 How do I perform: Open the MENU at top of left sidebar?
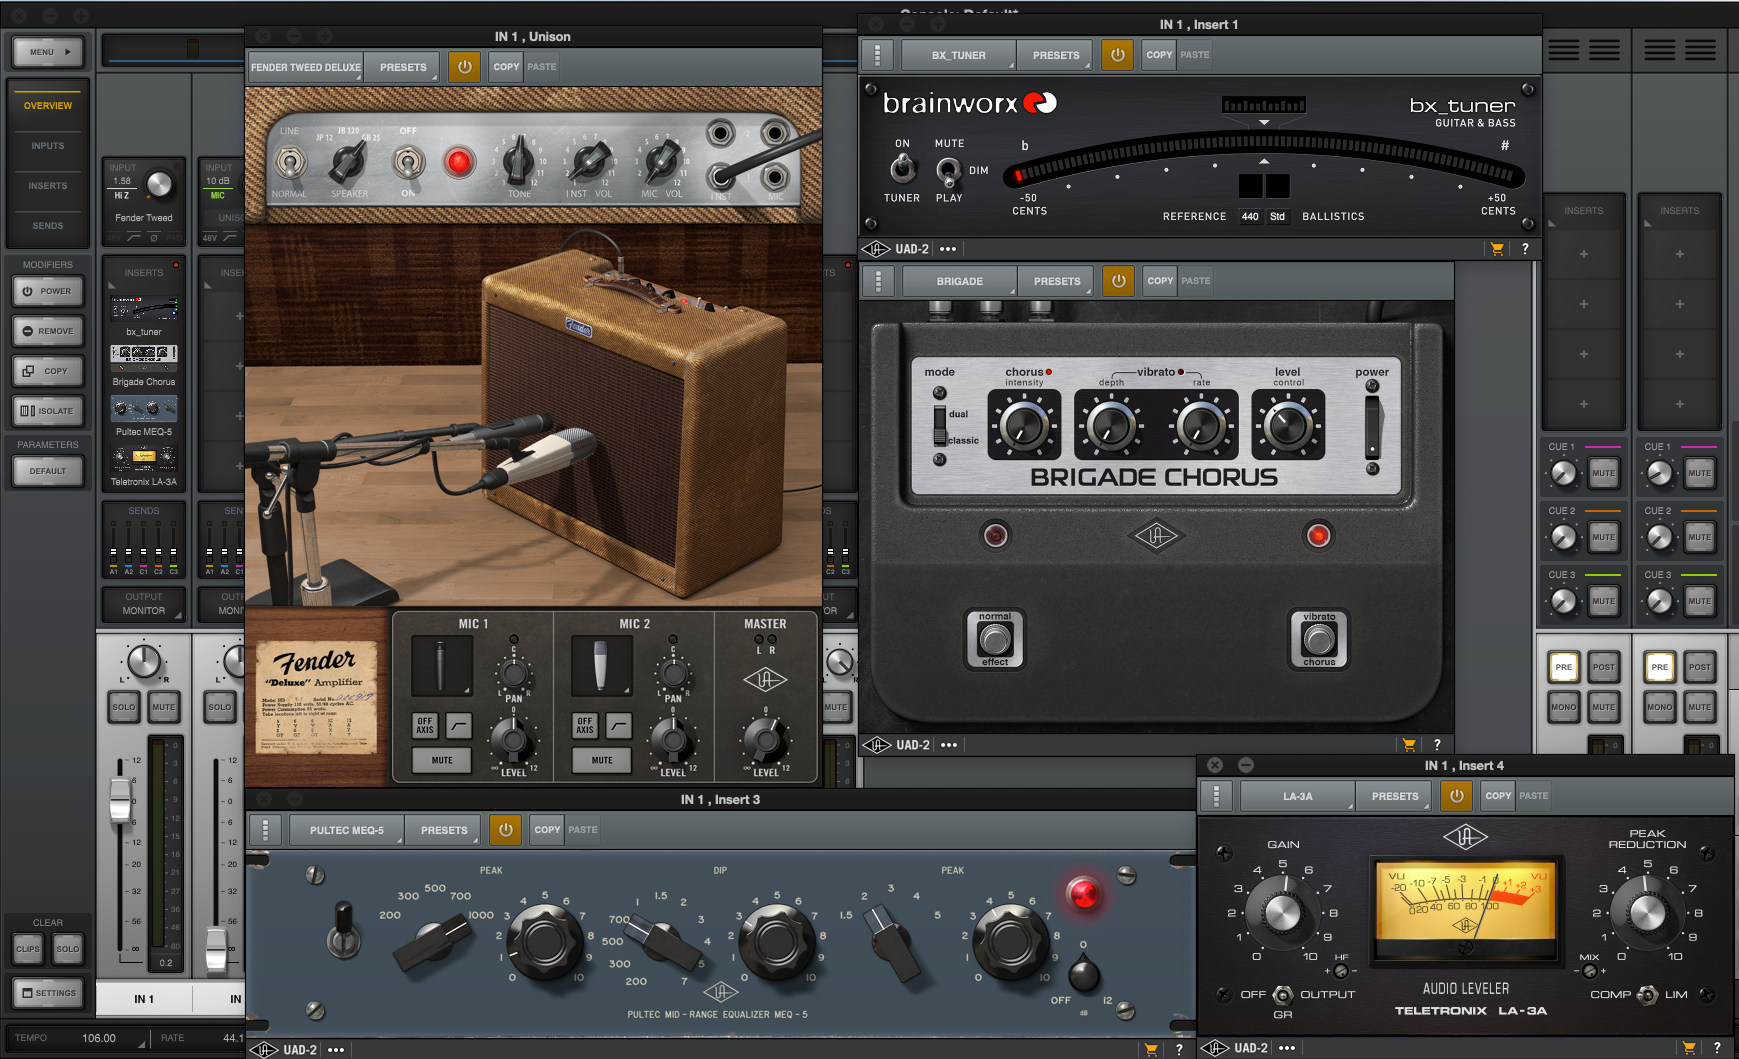coord(47,51)
